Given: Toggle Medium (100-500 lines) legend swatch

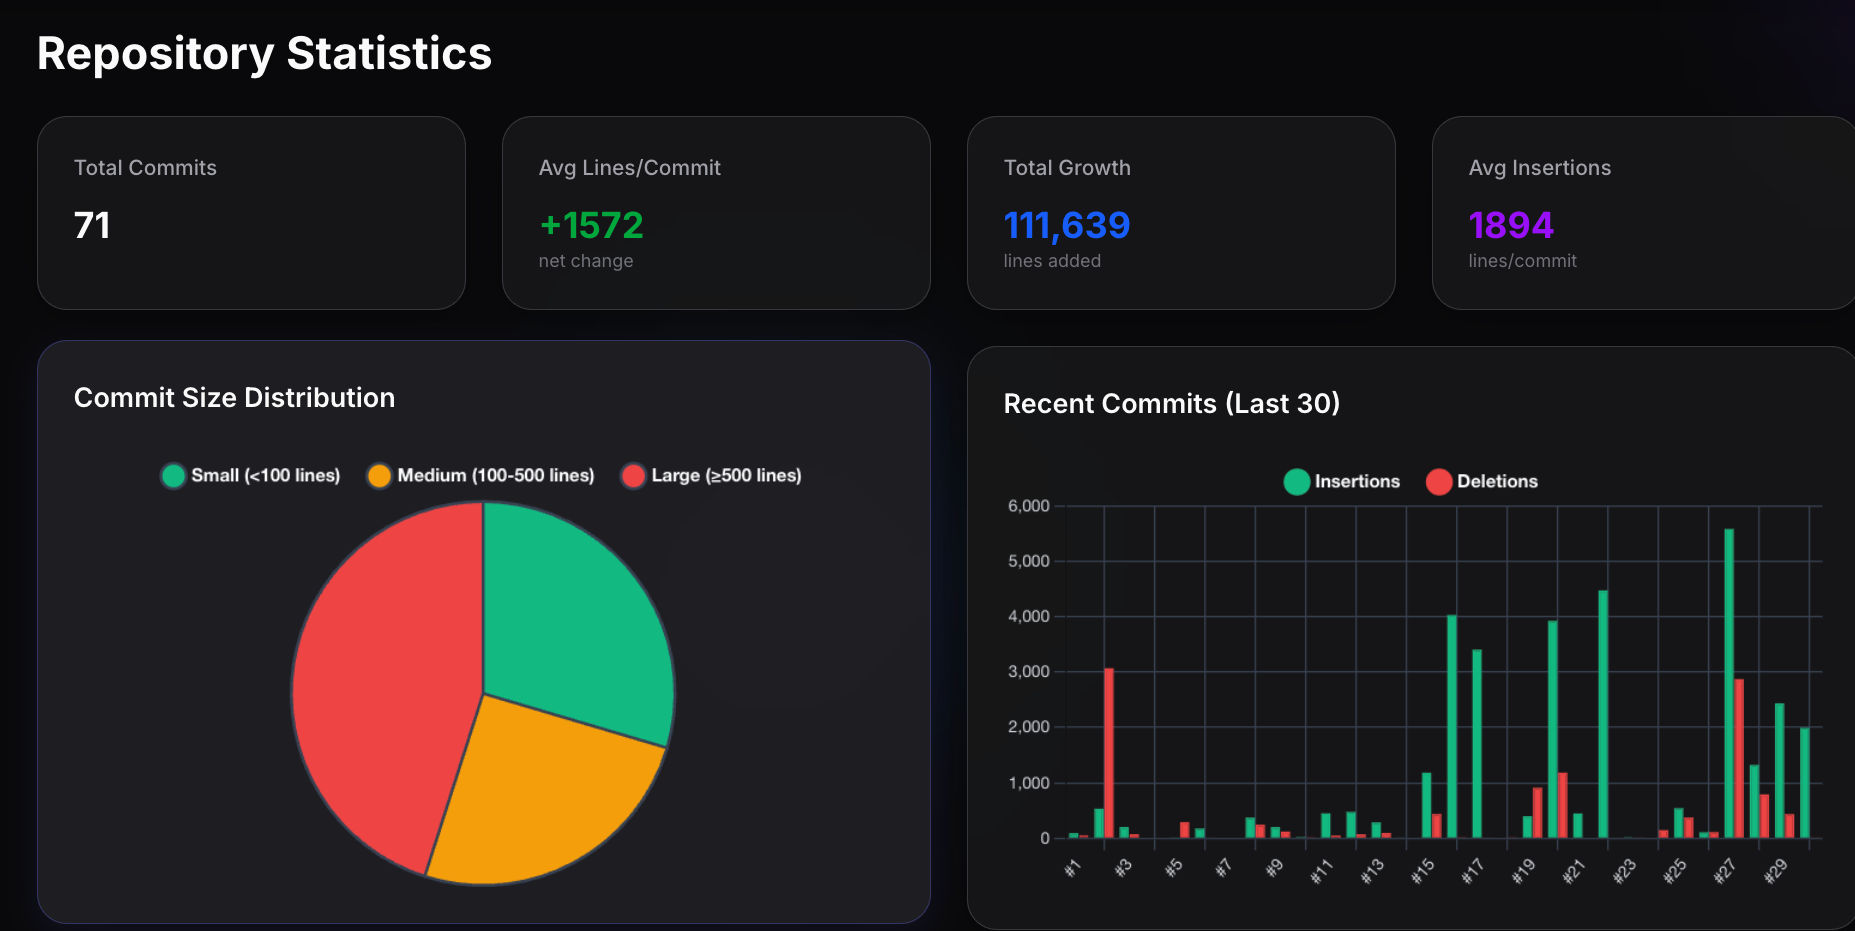Looking at the screenshot, I should [379, 476].
